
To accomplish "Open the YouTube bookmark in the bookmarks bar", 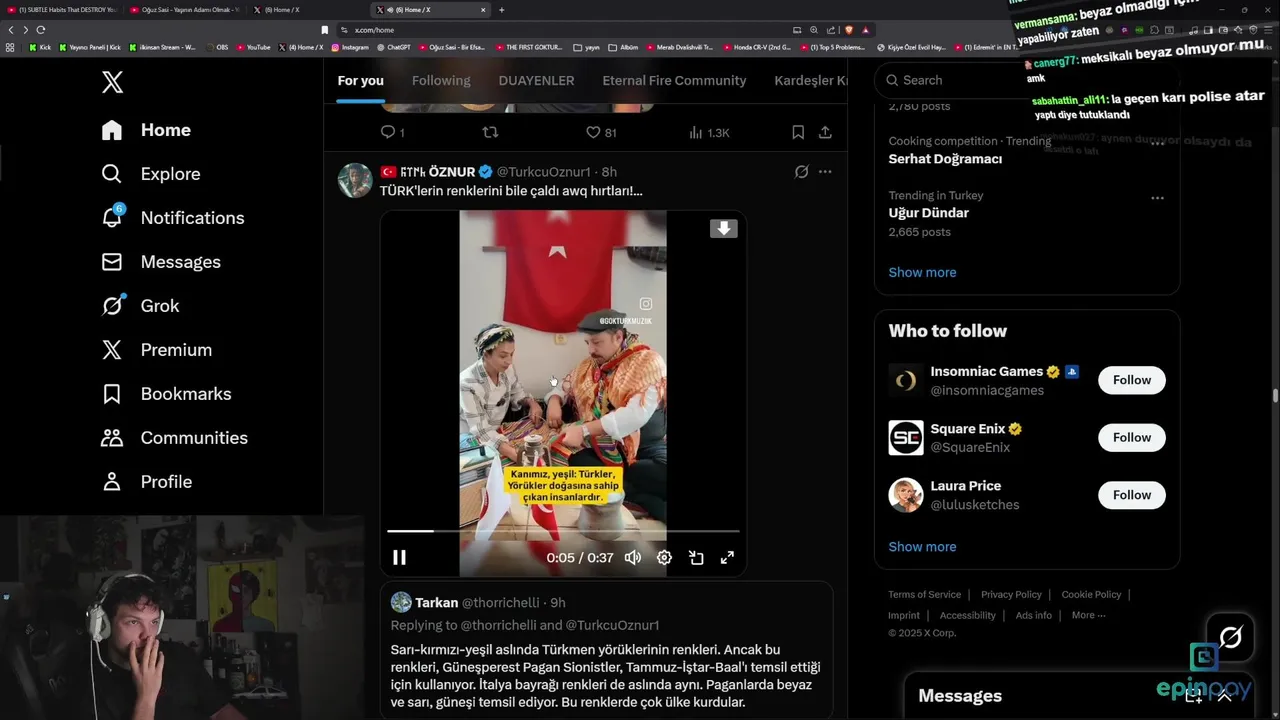I will [253, 47].
